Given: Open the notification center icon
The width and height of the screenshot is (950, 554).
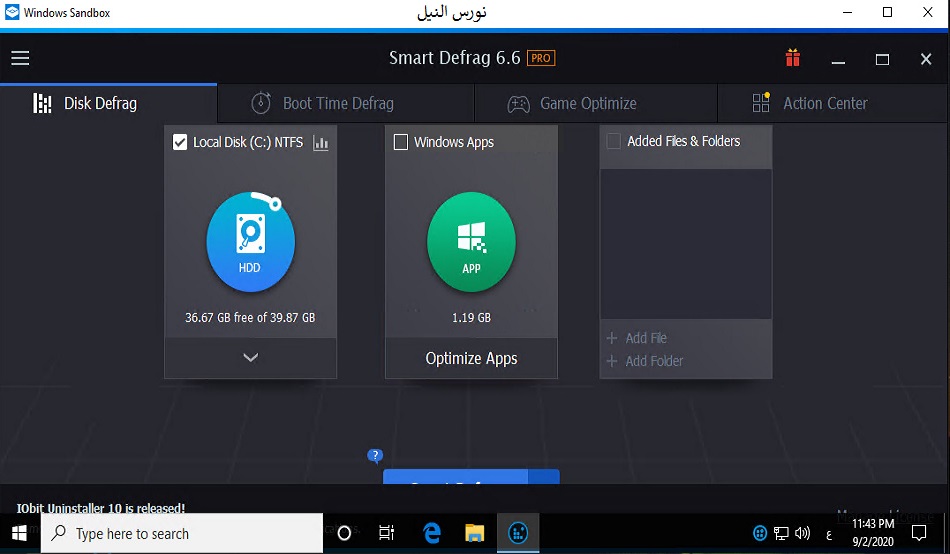Looking at the screenshot, I should 919,533.
